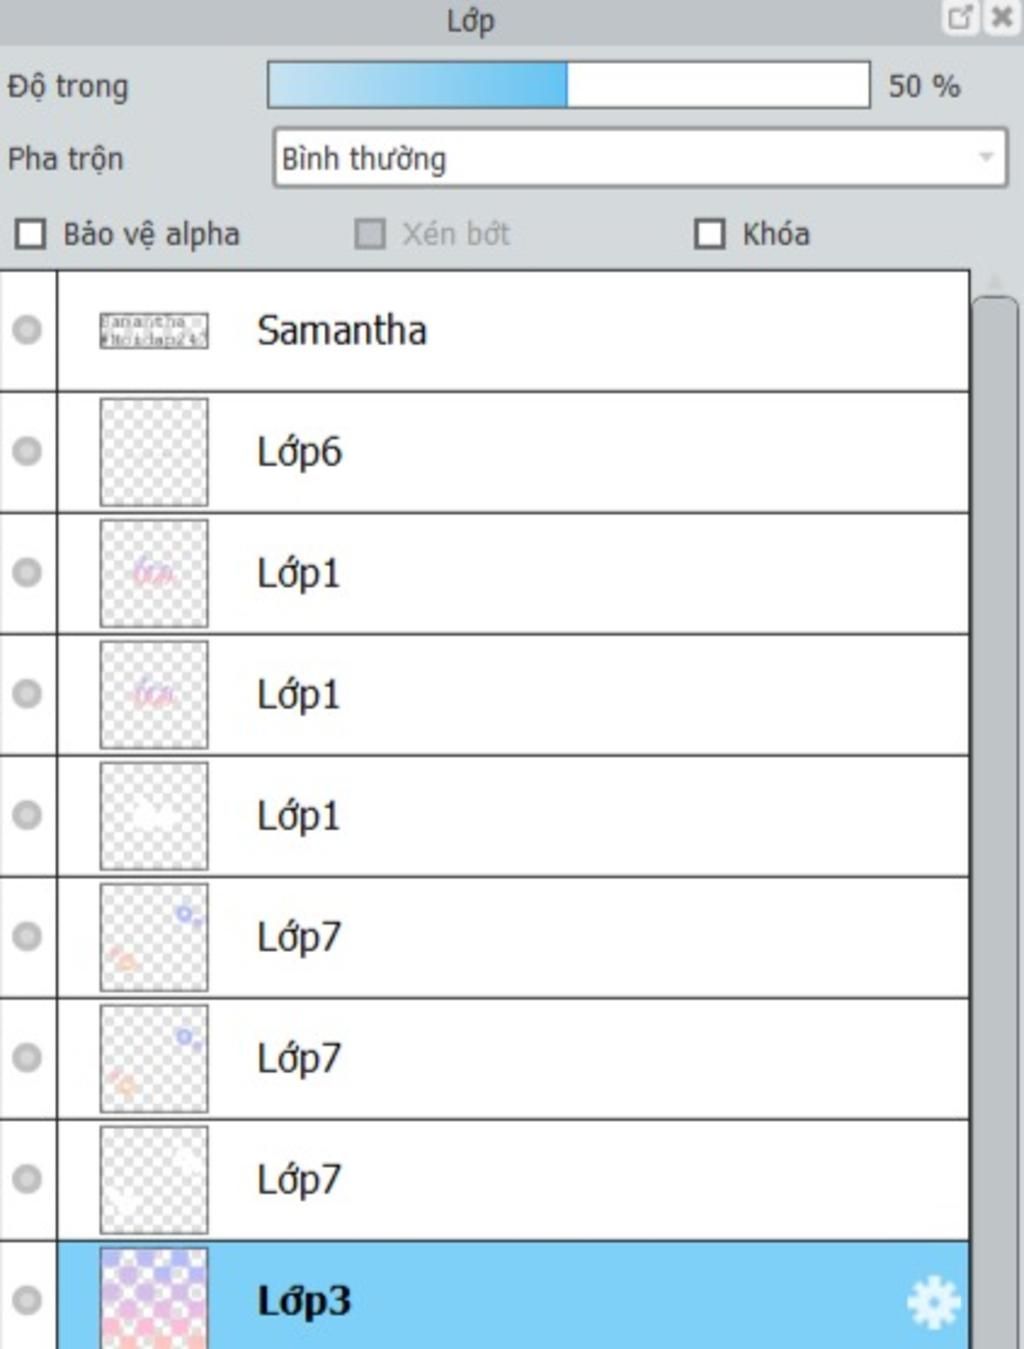1024x1349 pixels.
Task: Select the Samantha layer row
Action: (514, 331)
